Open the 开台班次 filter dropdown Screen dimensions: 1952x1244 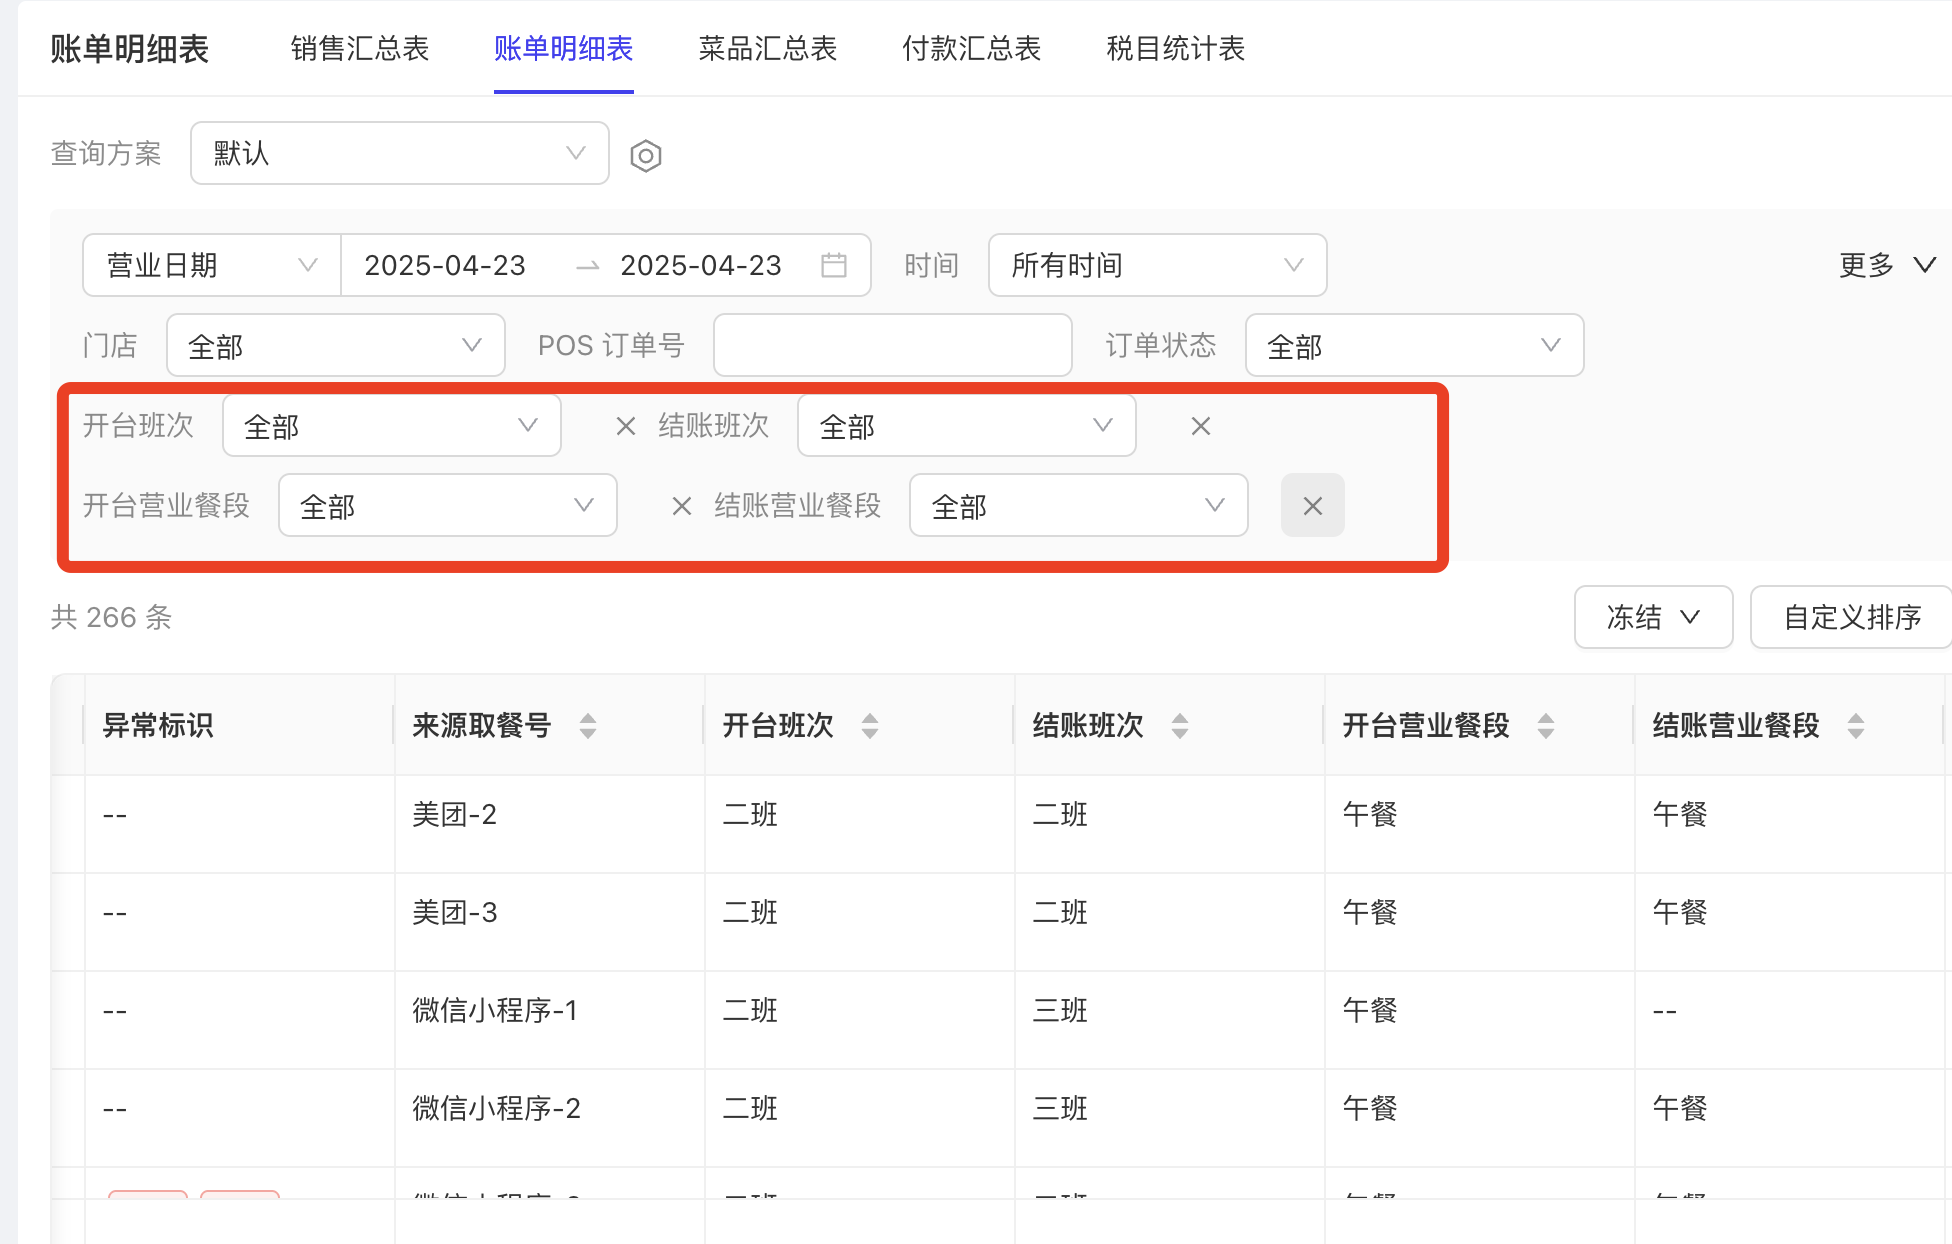point(392,426)
